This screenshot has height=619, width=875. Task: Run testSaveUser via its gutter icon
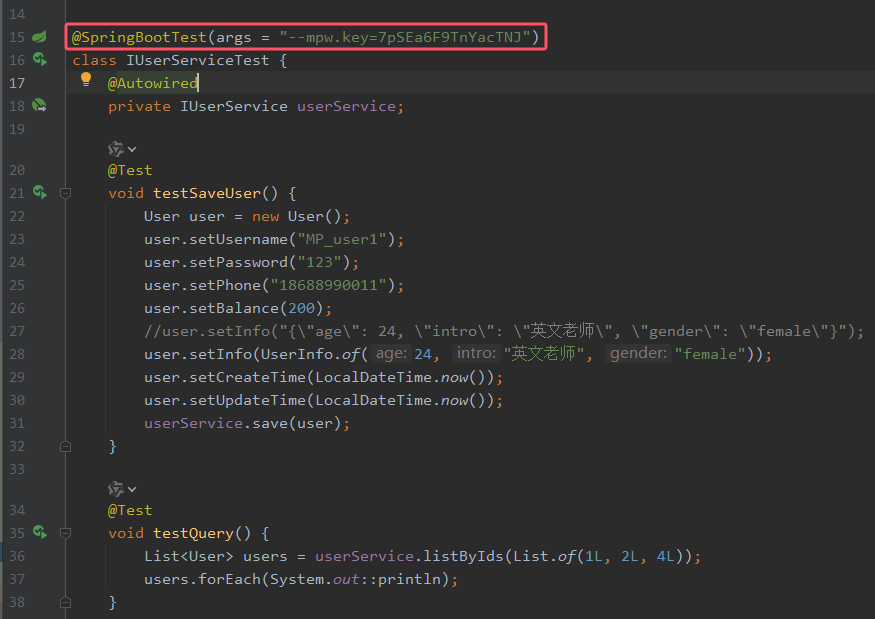pos(40,193)
